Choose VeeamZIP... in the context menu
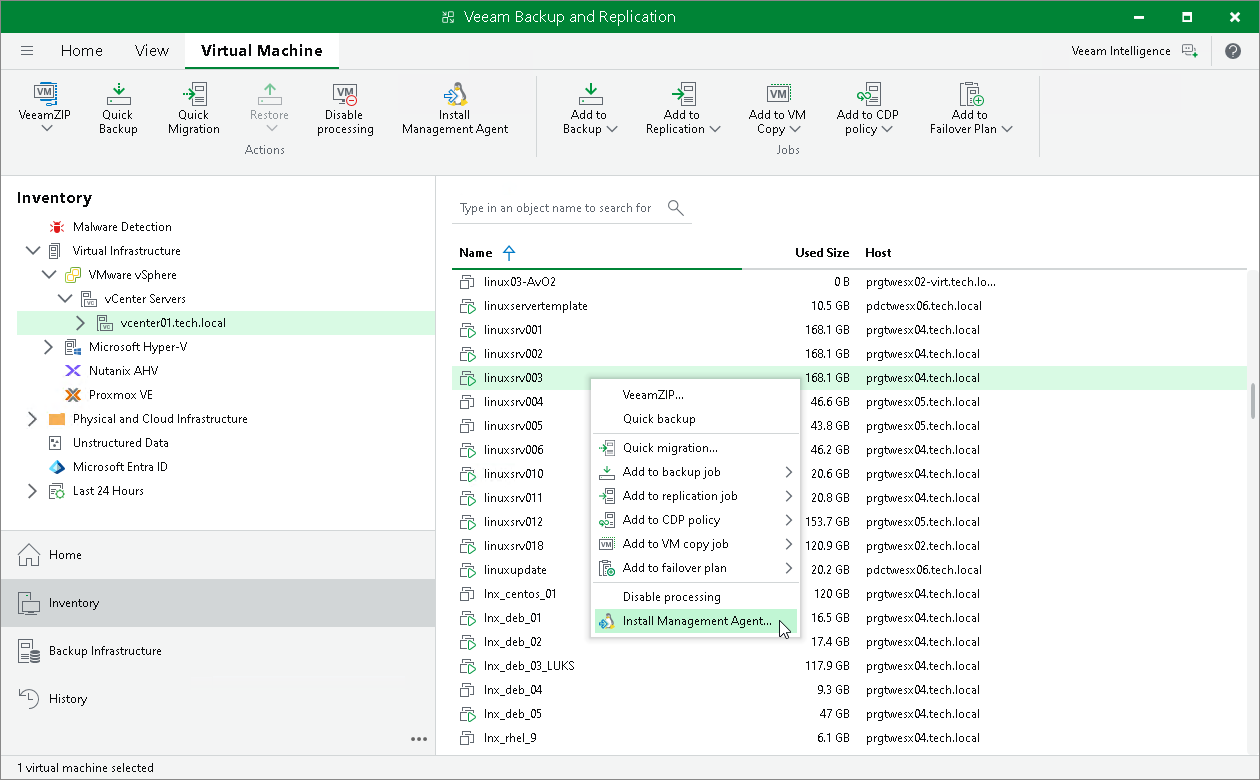 696,395
